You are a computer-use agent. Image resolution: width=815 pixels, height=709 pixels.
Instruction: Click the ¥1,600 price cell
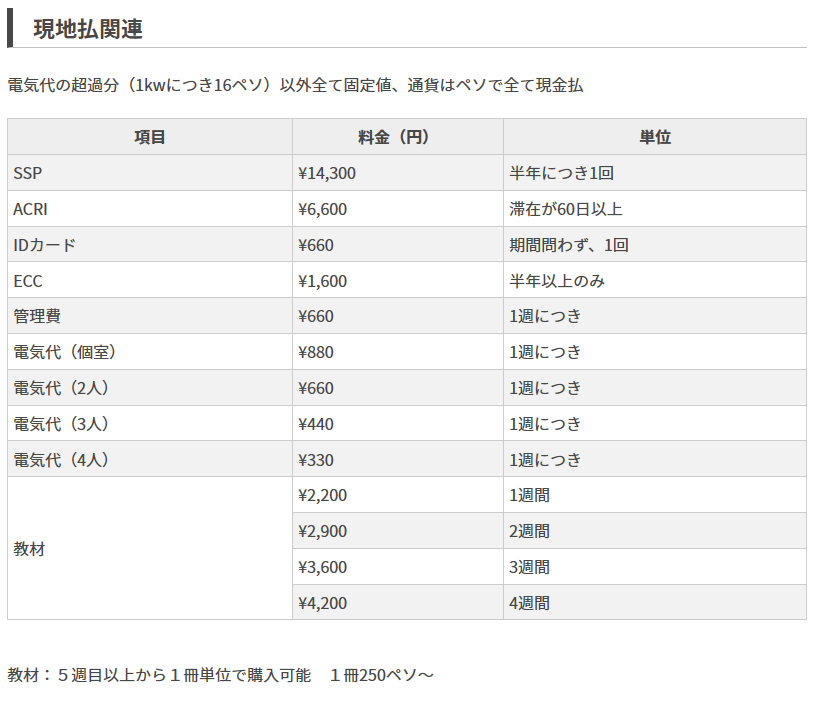coord(323,281)
